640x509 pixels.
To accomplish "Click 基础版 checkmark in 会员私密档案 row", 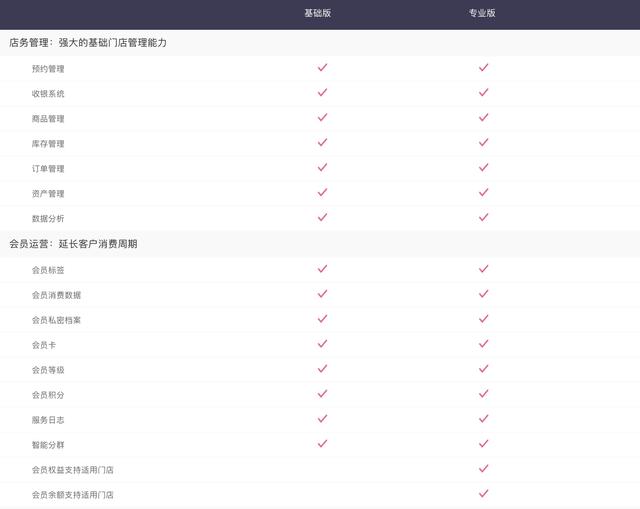I will 322,318.
